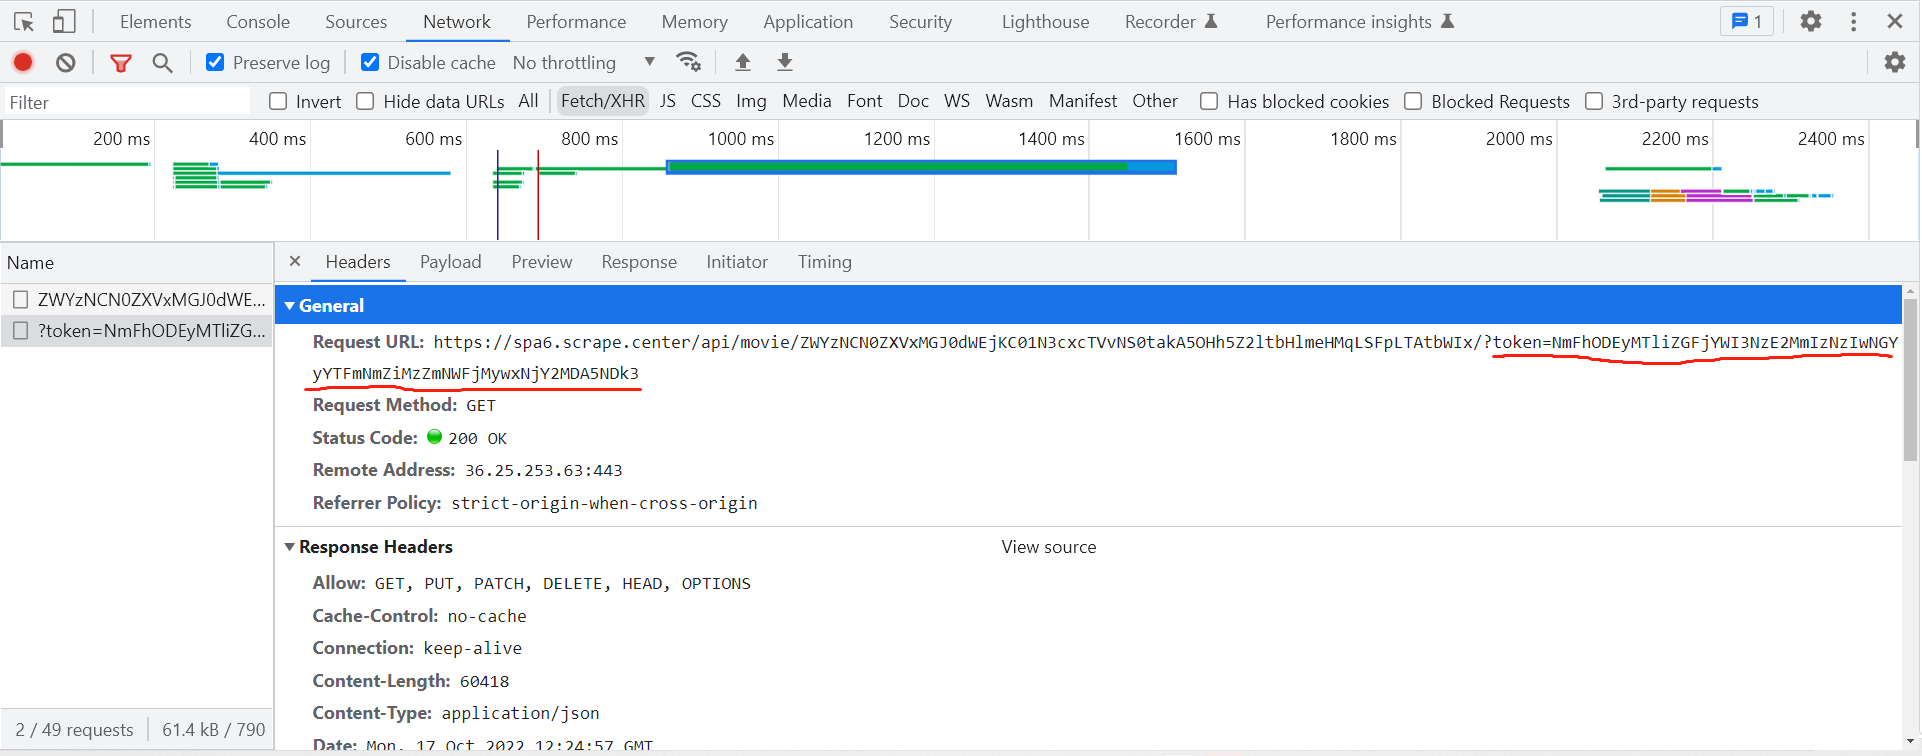
Task: Filter requests by WS type
Action: (x=957, y=101)
